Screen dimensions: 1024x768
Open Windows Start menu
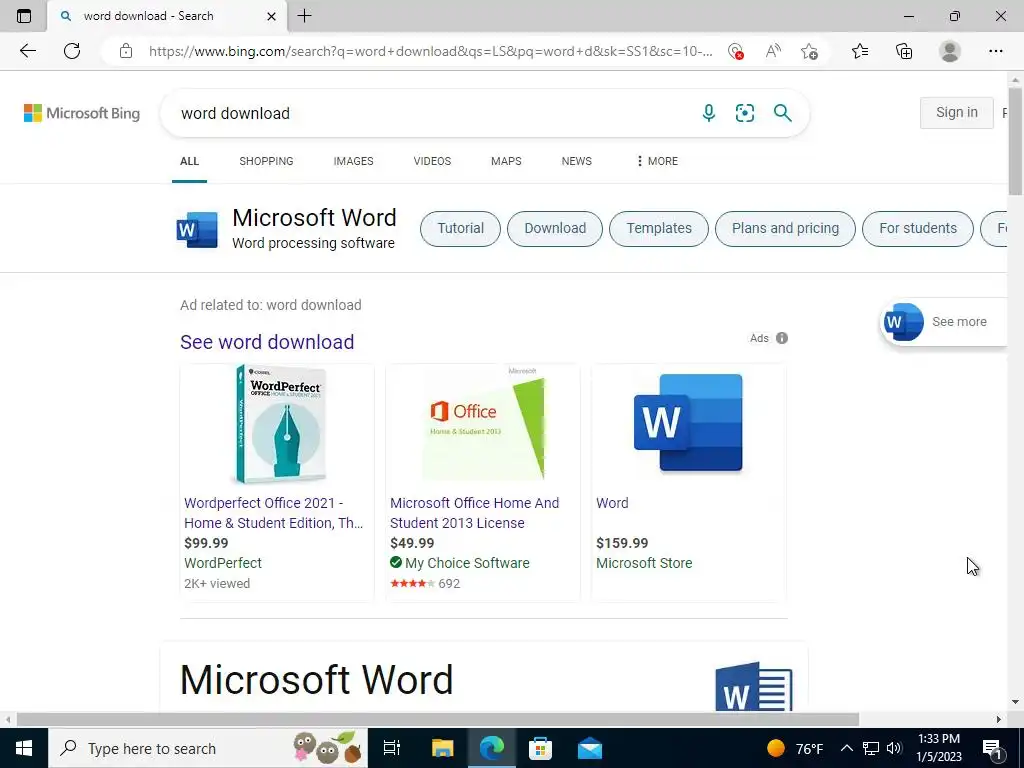(x=24, y=748)
